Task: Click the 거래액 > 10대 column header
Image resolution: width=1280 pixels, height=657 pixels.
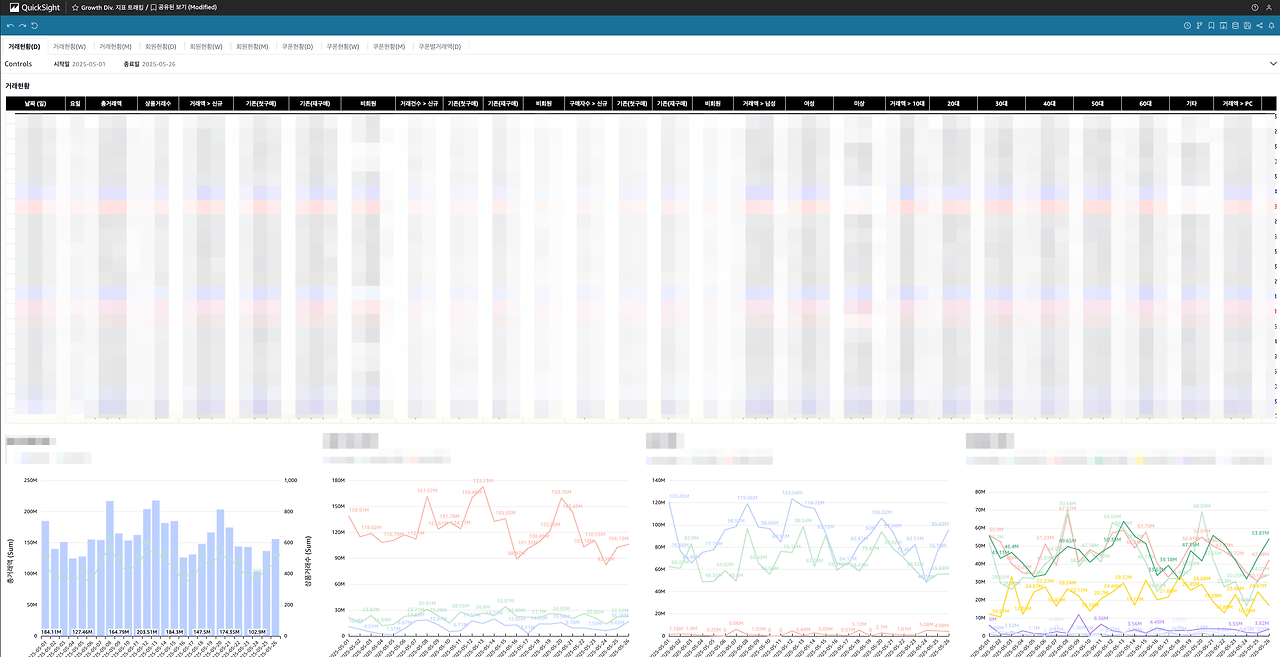Action: (x=908, y=103)
